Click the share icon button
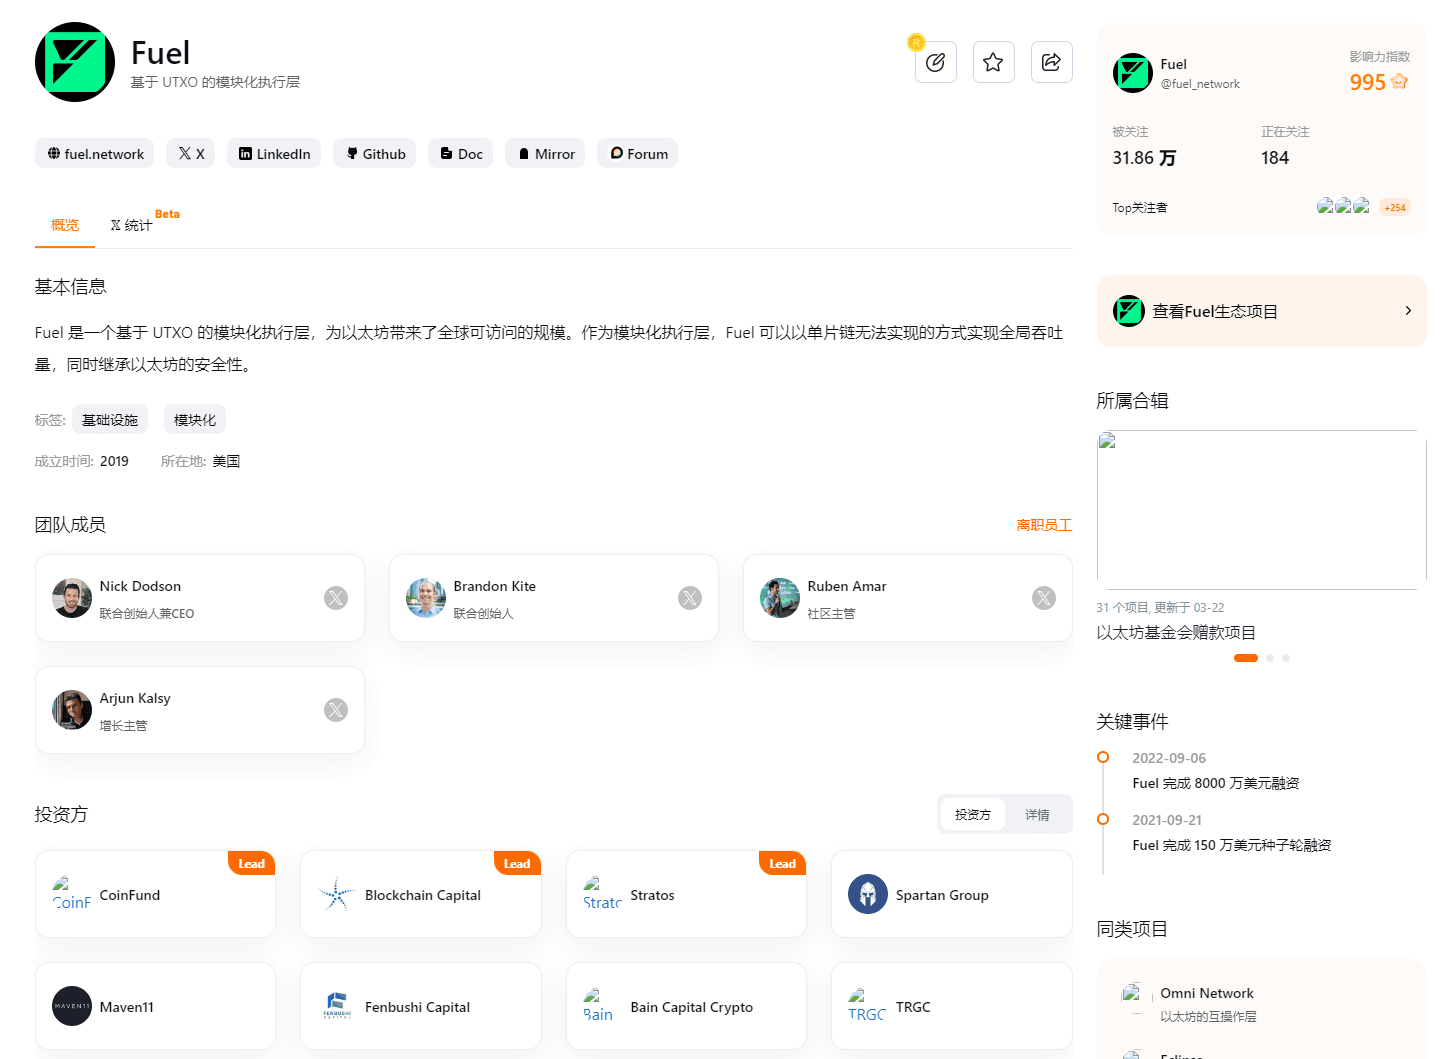Viewport: 1450px width, 1059px height. 1051,63
